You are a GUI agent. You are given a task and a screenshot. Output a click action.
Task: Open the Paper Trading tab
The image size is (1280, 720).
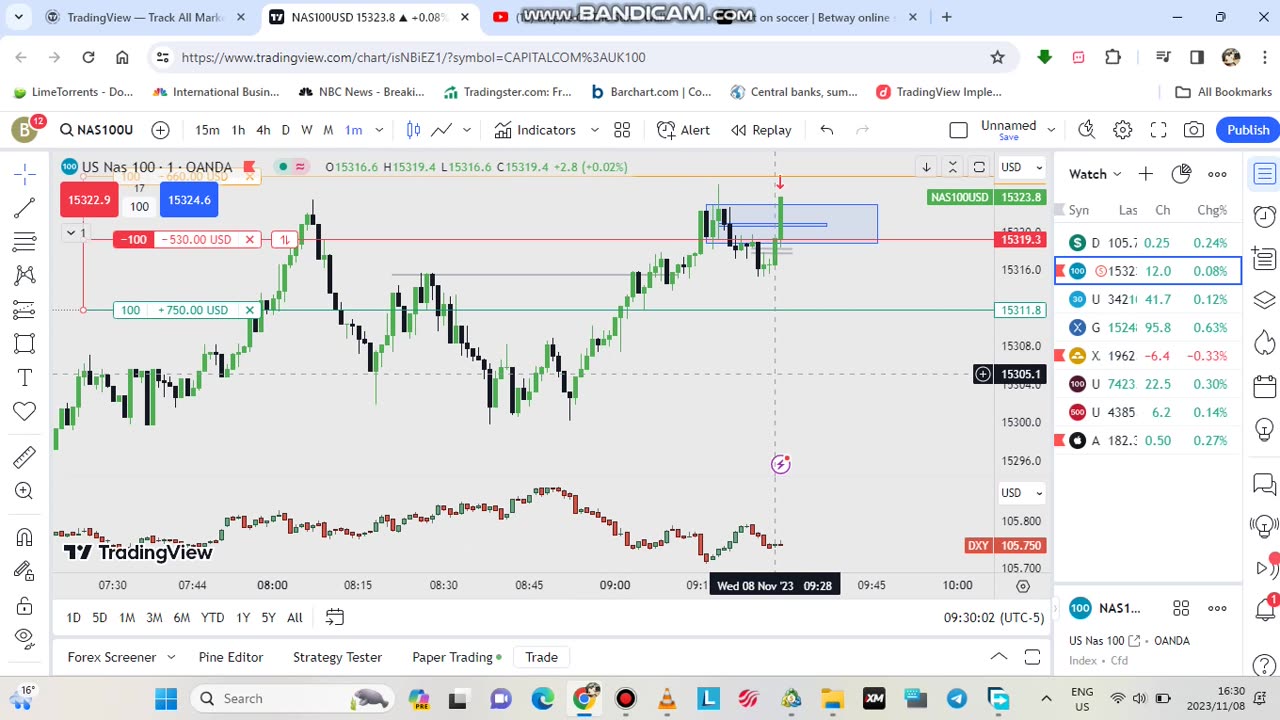point(457,657)
